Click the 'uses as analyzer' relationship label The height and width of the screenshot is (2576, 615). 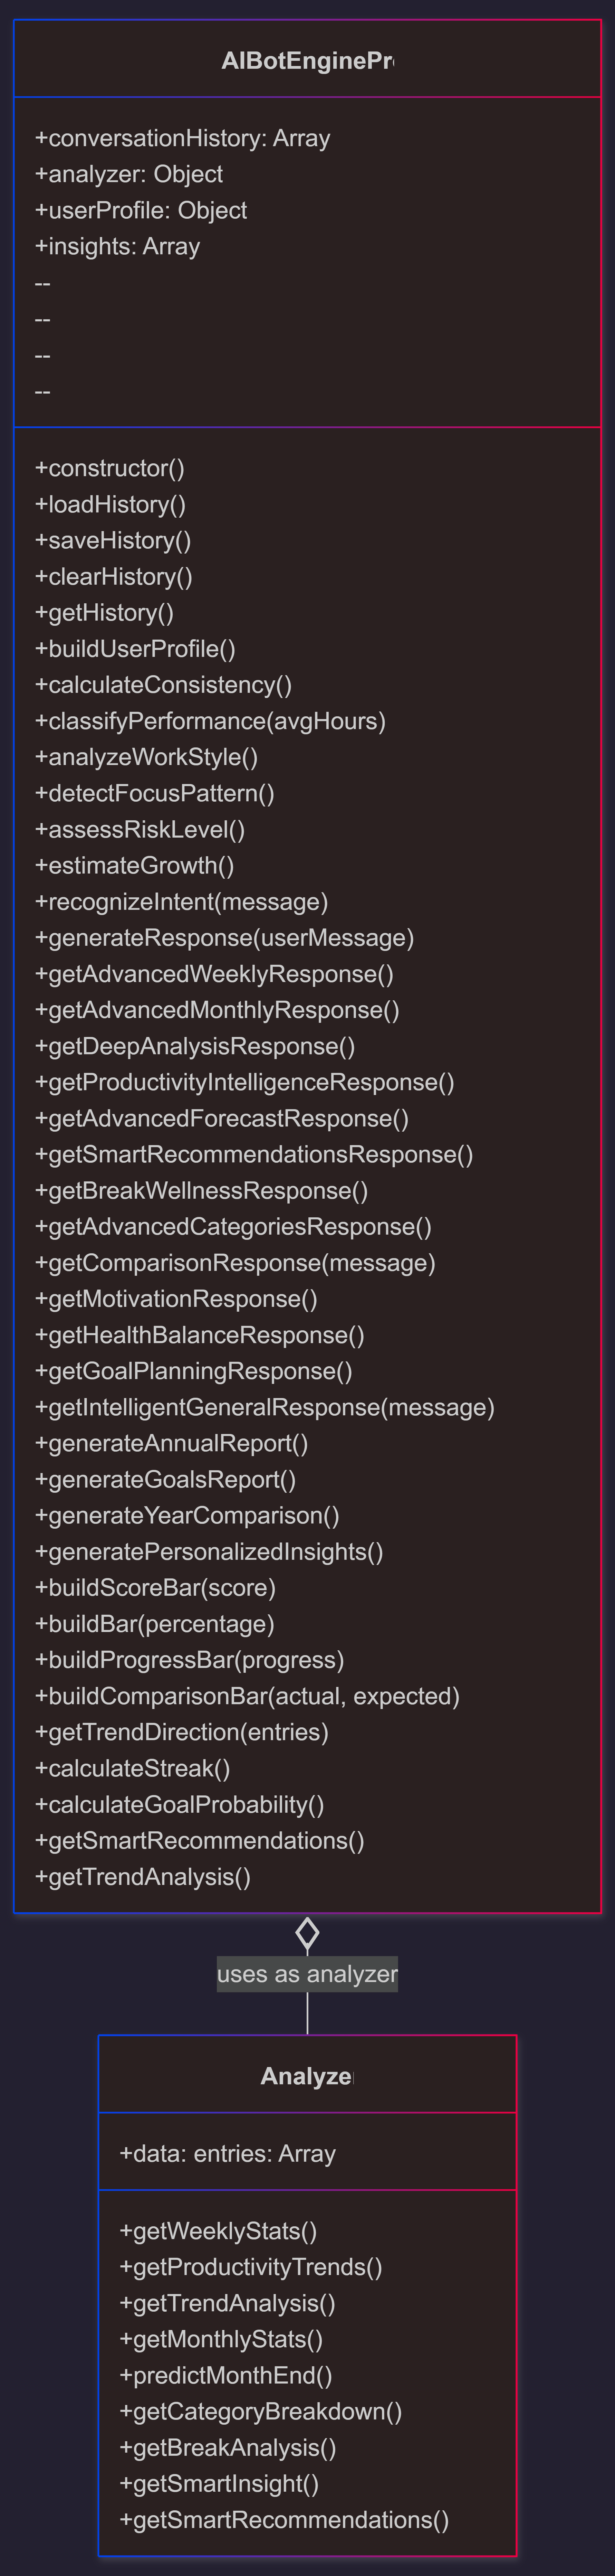307,1974
